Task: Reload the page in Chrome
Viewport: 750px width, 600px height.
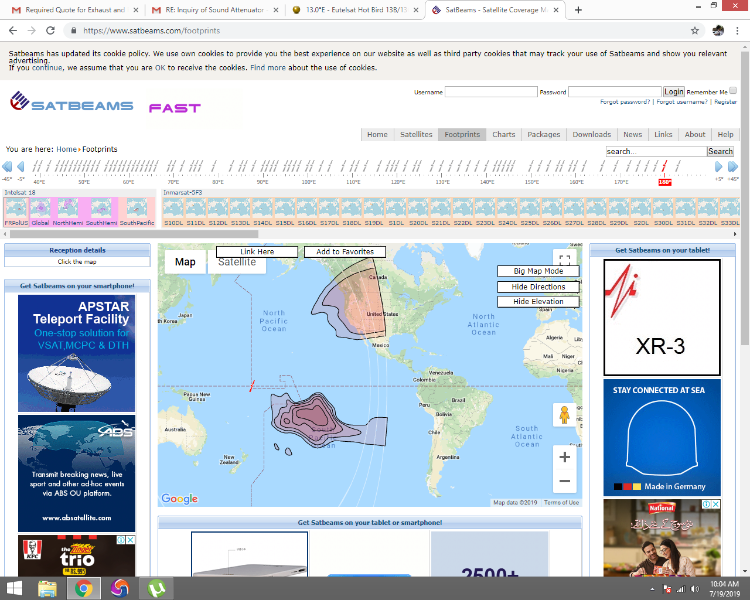Action: pos(50,31)
